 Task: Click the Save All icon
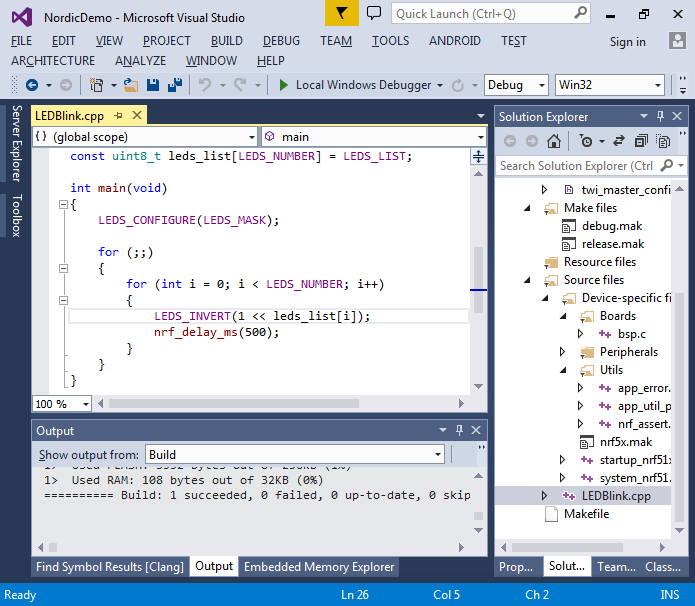click(x=175, y=85)
